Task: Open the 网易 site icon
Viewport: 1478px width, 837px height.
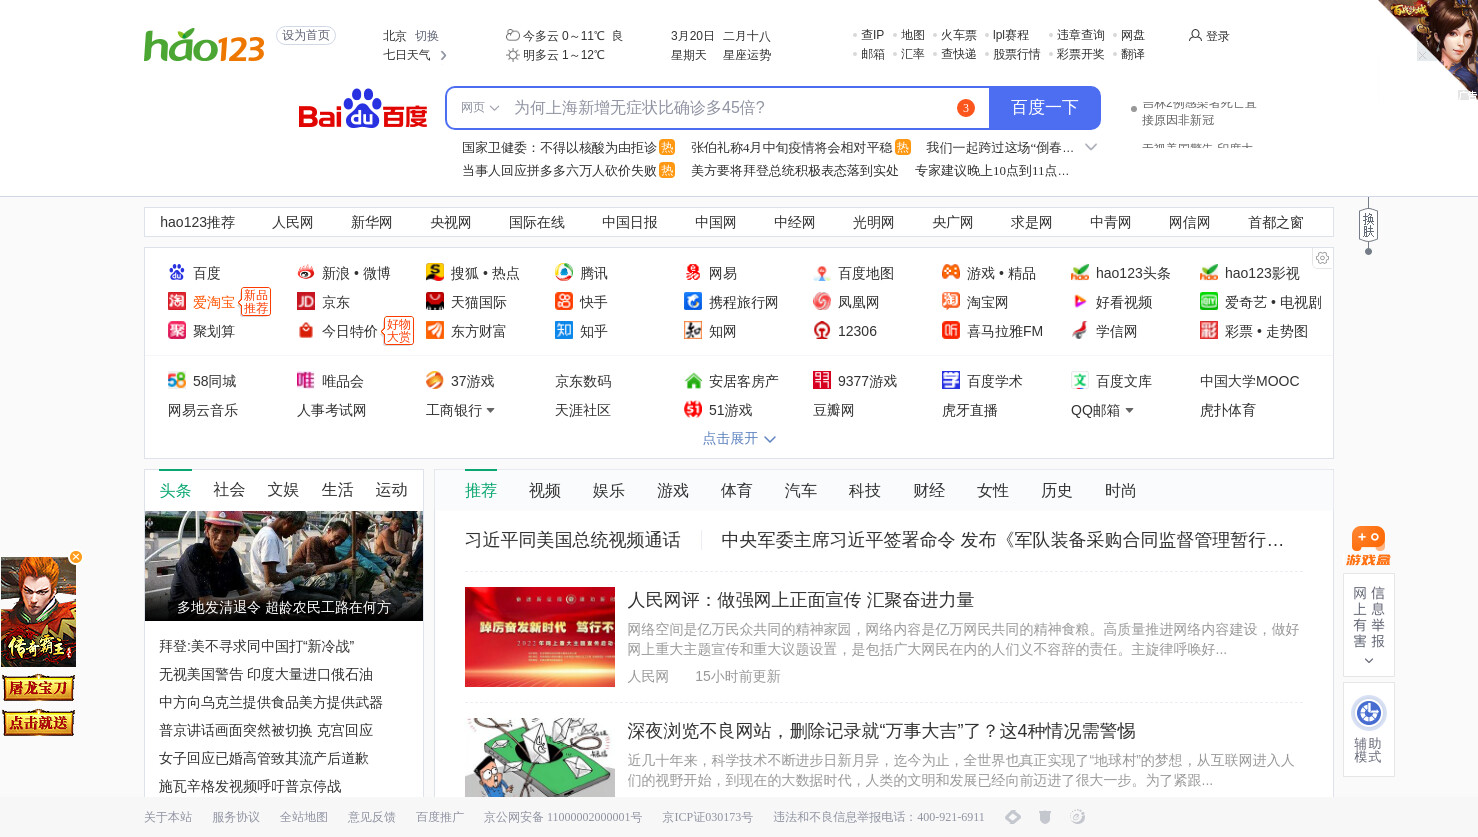Action: [x=693, y=272]
